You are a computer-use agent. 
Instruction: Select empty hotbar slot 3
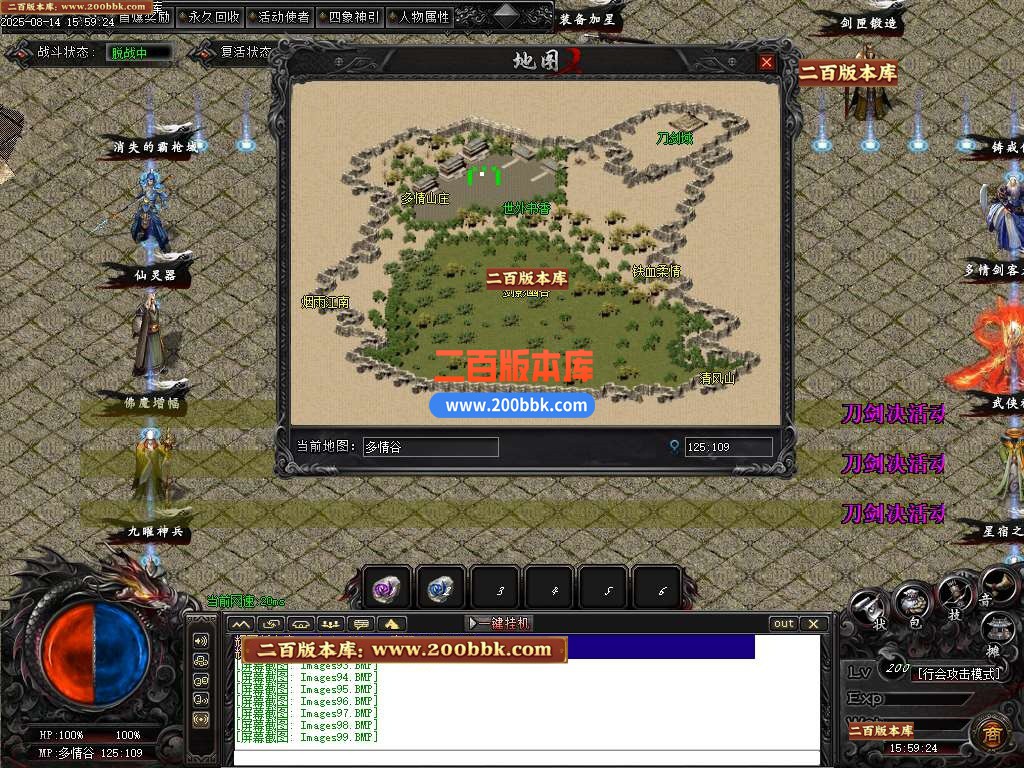(495, 589)
